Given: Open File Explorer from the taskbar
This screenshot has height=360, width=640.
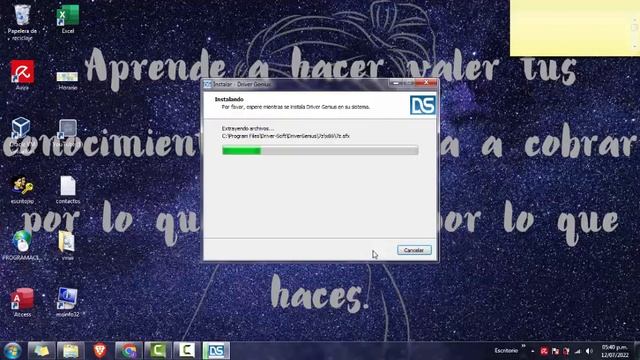Looking at the screenshot, I should [x=71, y=351].
